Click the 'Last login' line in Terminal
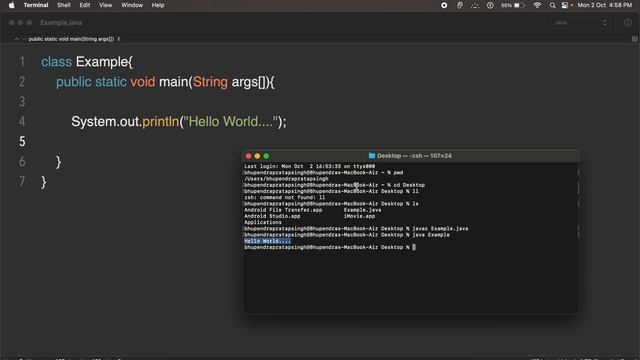This screenshot has height=360, width=640. pos(309,167)
